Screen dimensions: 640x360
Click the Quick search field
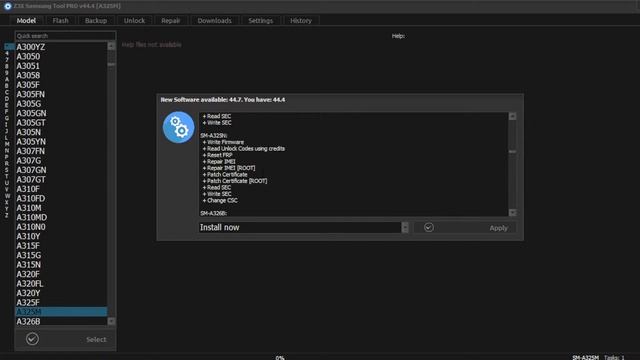pyautogui.click(x=65, y=36)
